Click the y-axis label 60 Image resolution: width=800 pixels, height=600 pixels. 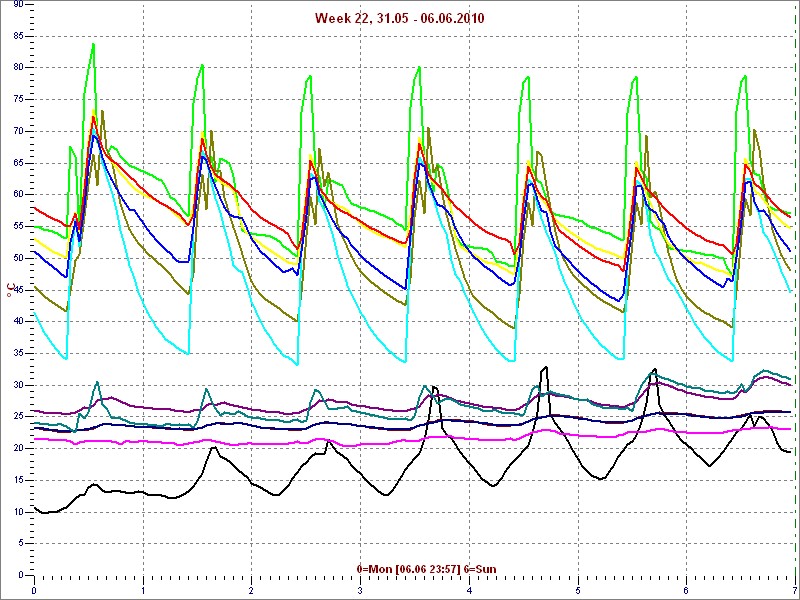18,195
